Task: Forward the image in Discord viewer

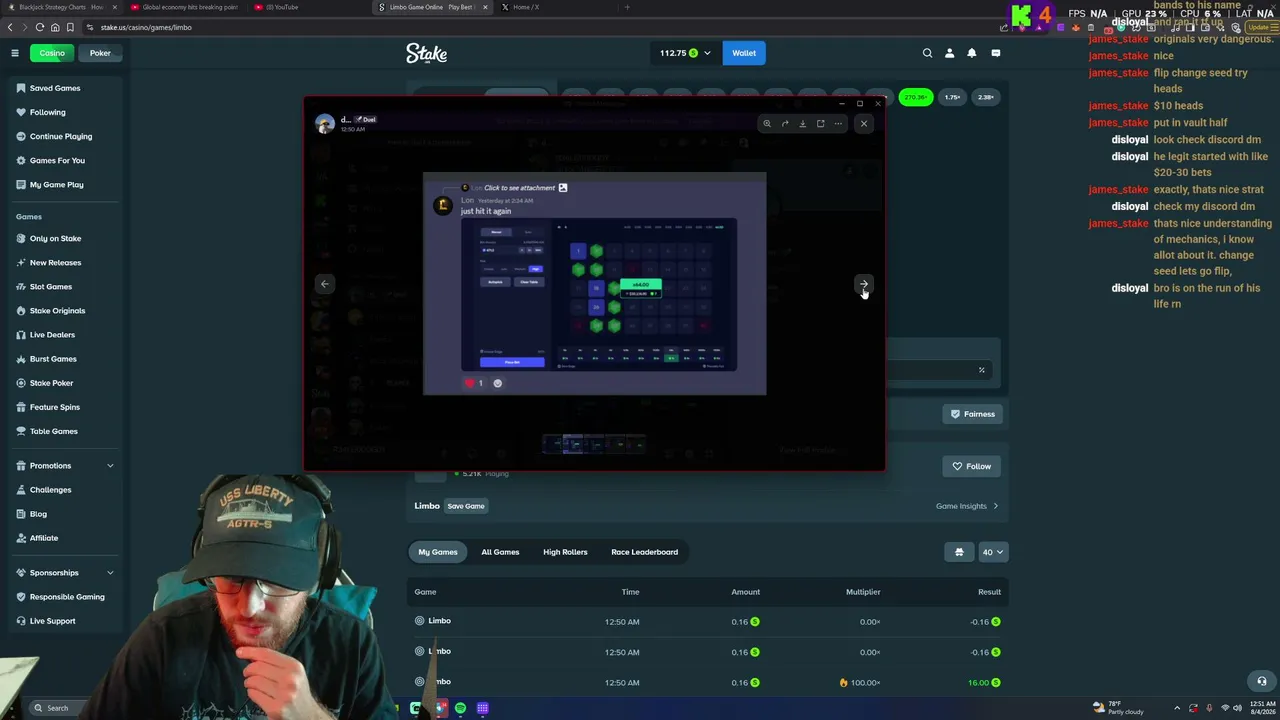Action: pos(785,124)
